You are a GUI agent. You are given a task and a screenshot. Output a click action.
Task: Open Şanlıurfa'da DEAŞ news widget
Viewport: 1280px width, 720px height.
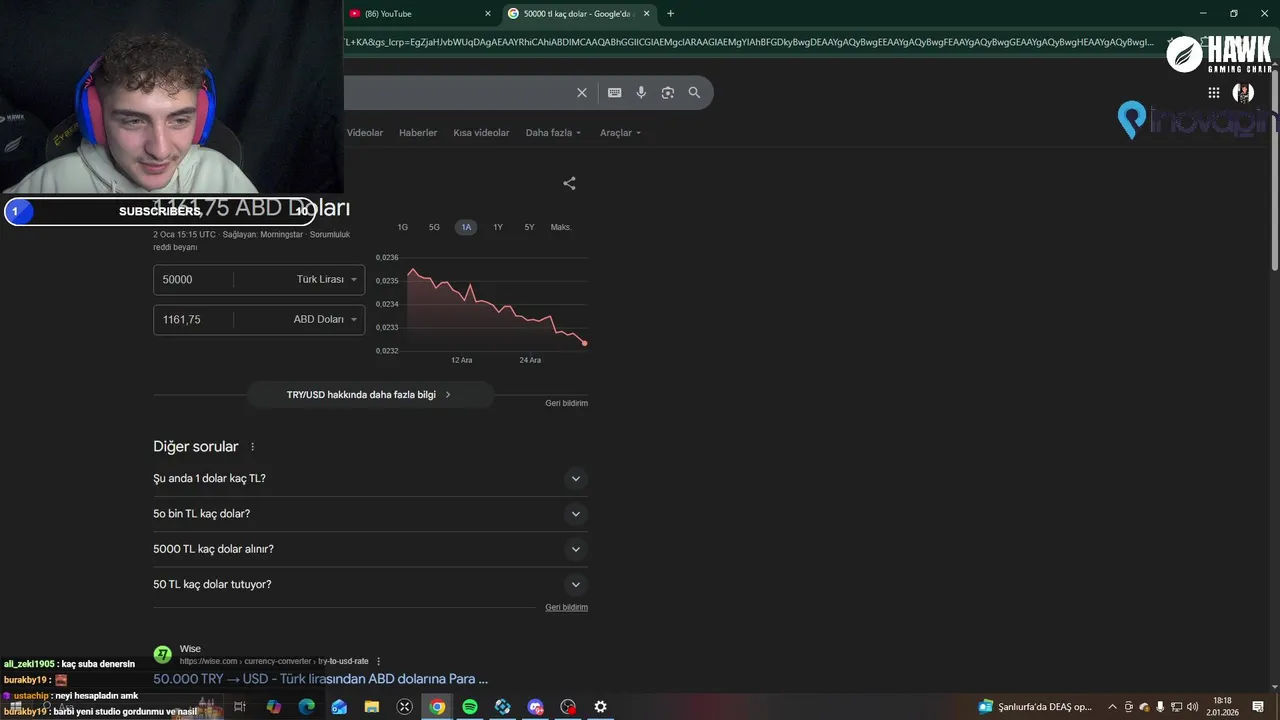(x=1035, y=707)
